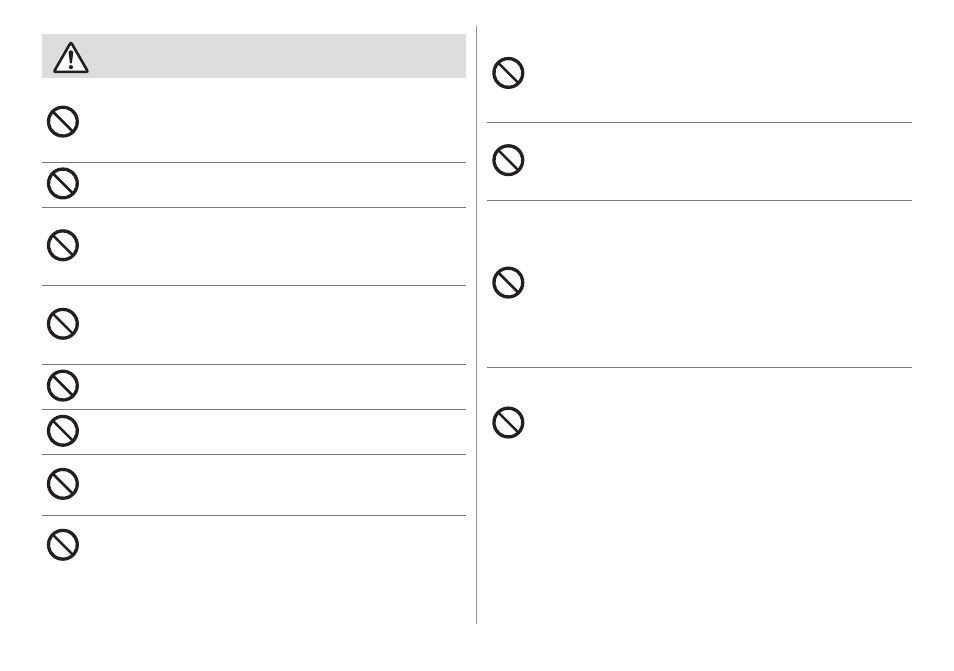Screen dimensions: 954x671
Task: Select the sixth prohibition icon in left column
Action: [63, 431]
